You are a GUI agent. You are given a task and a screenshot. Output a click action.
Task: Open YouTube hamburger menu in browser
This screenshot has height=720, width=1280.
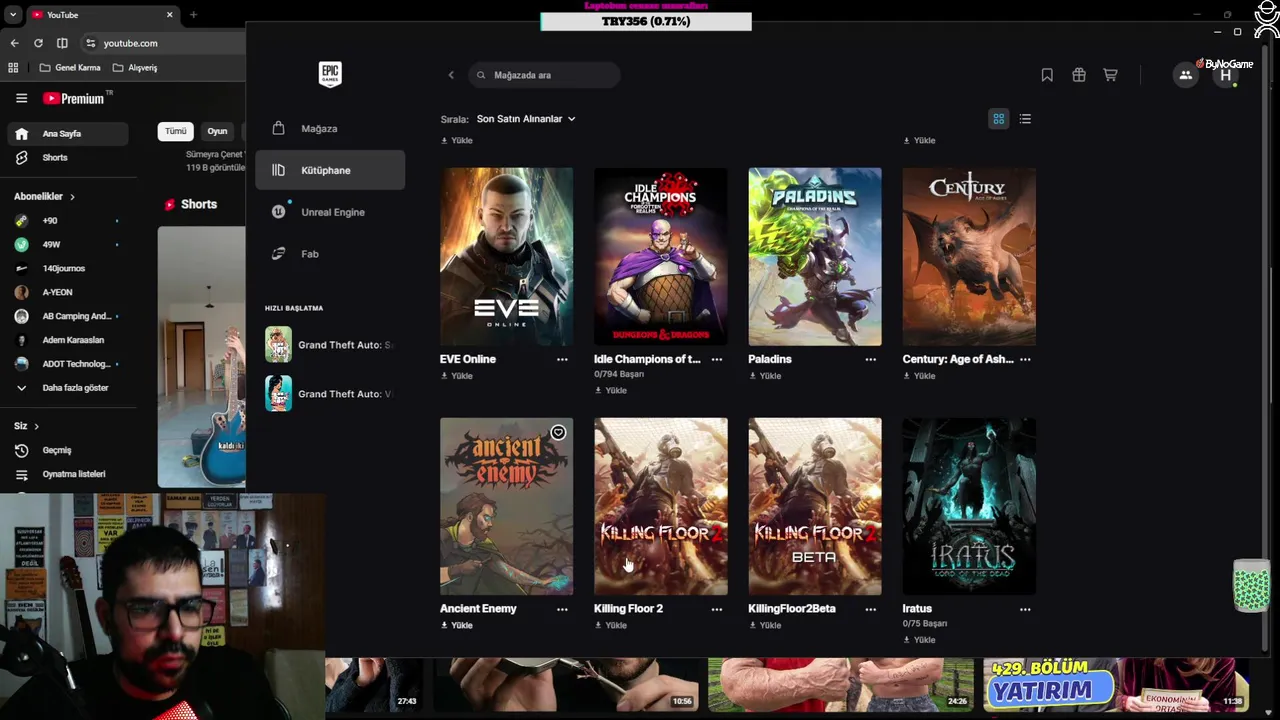click(x=21, y=98)
